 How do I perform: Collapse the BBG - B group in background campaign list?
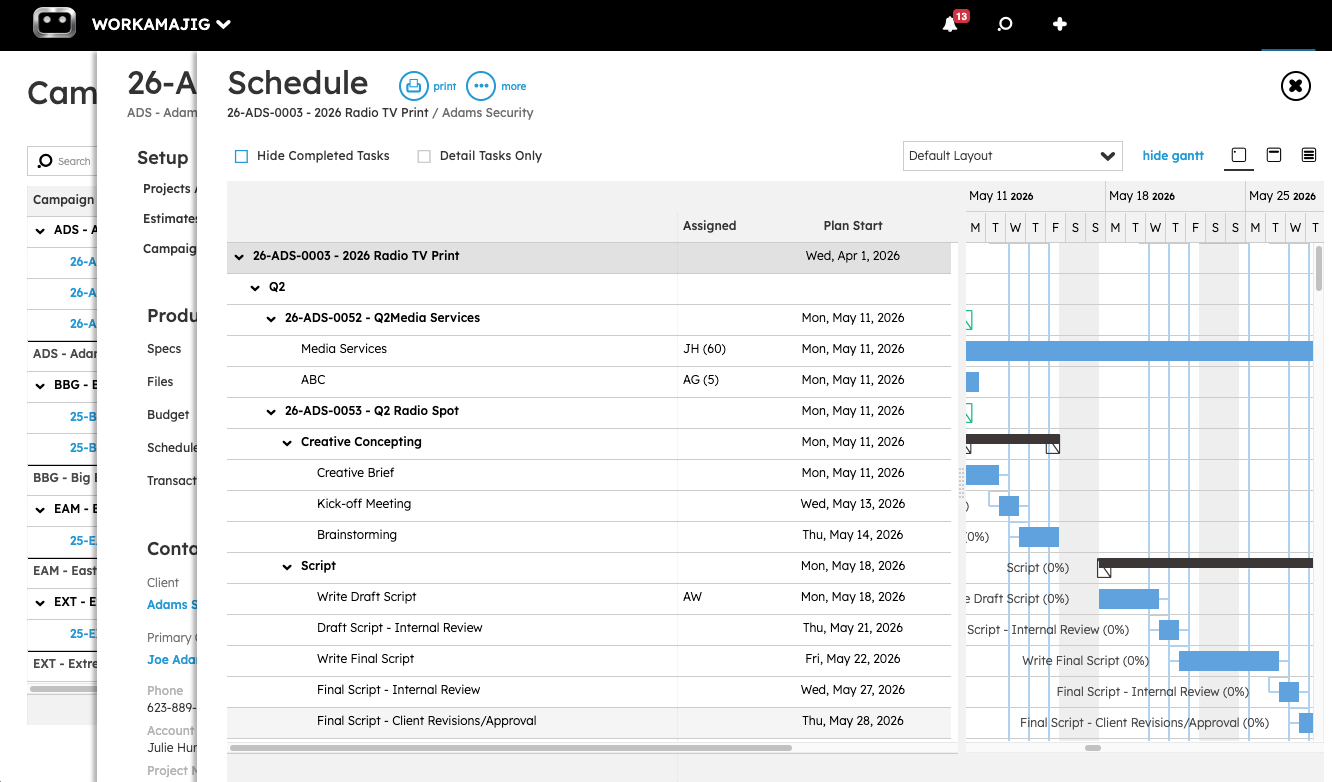[40, 385]
